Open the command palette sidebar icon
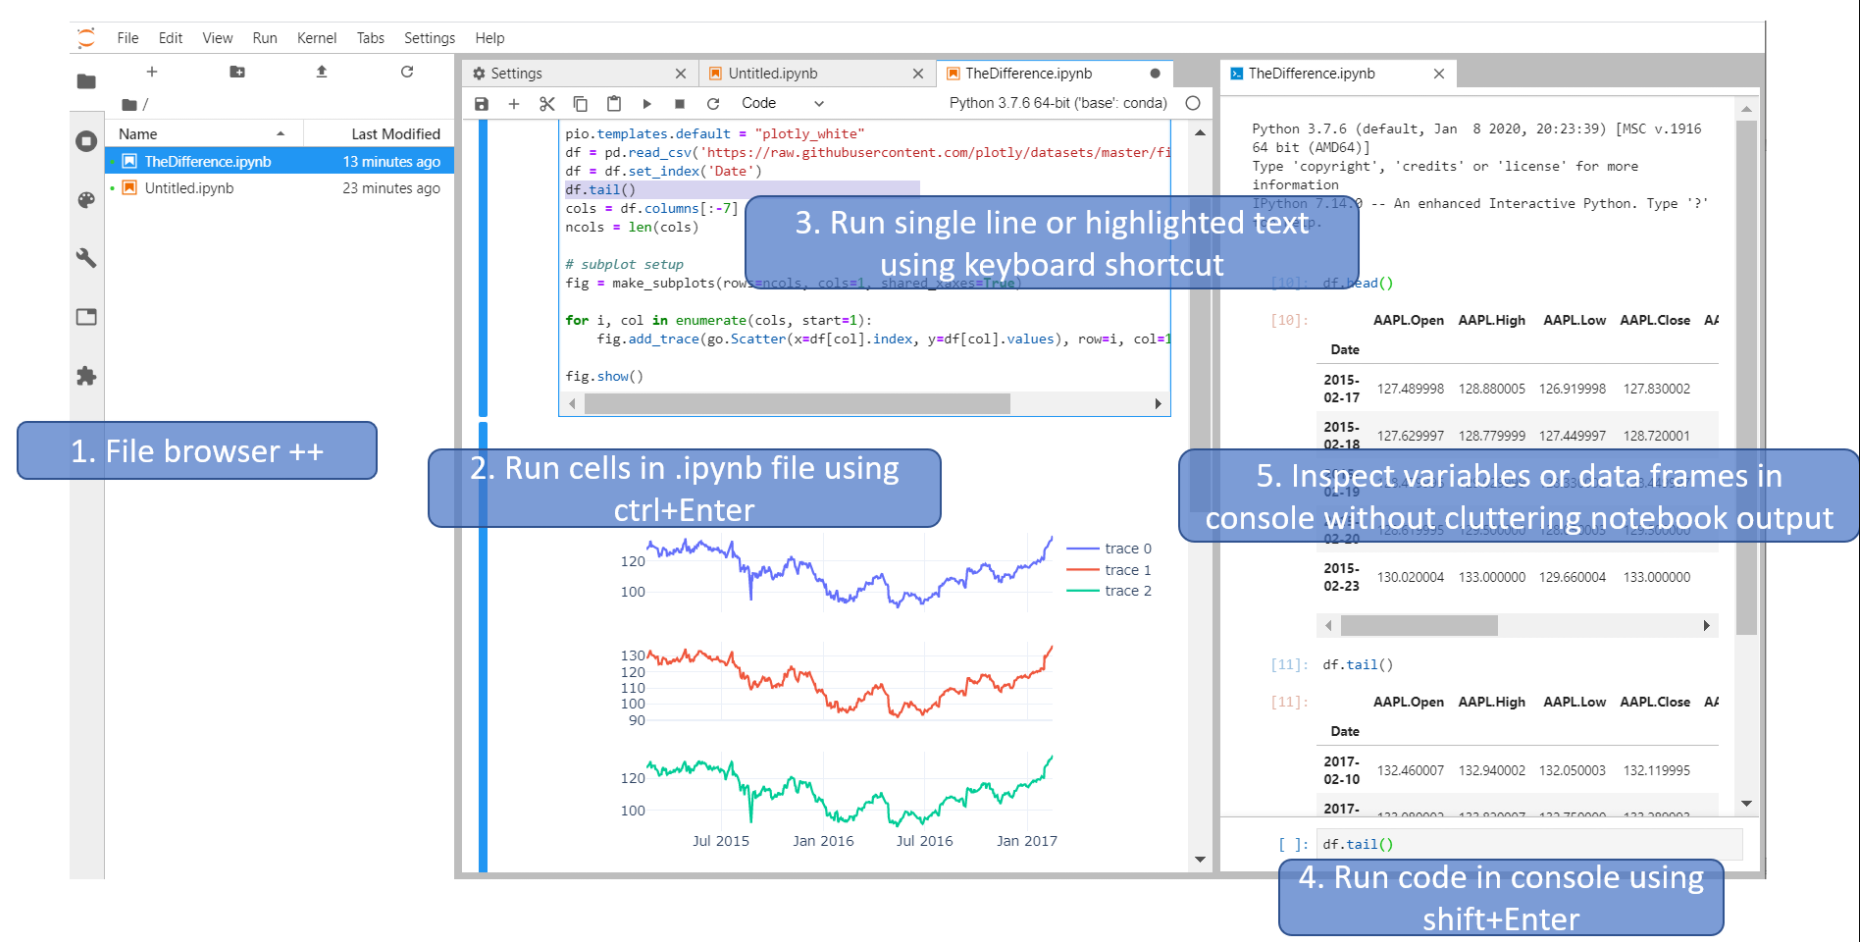 86,200
